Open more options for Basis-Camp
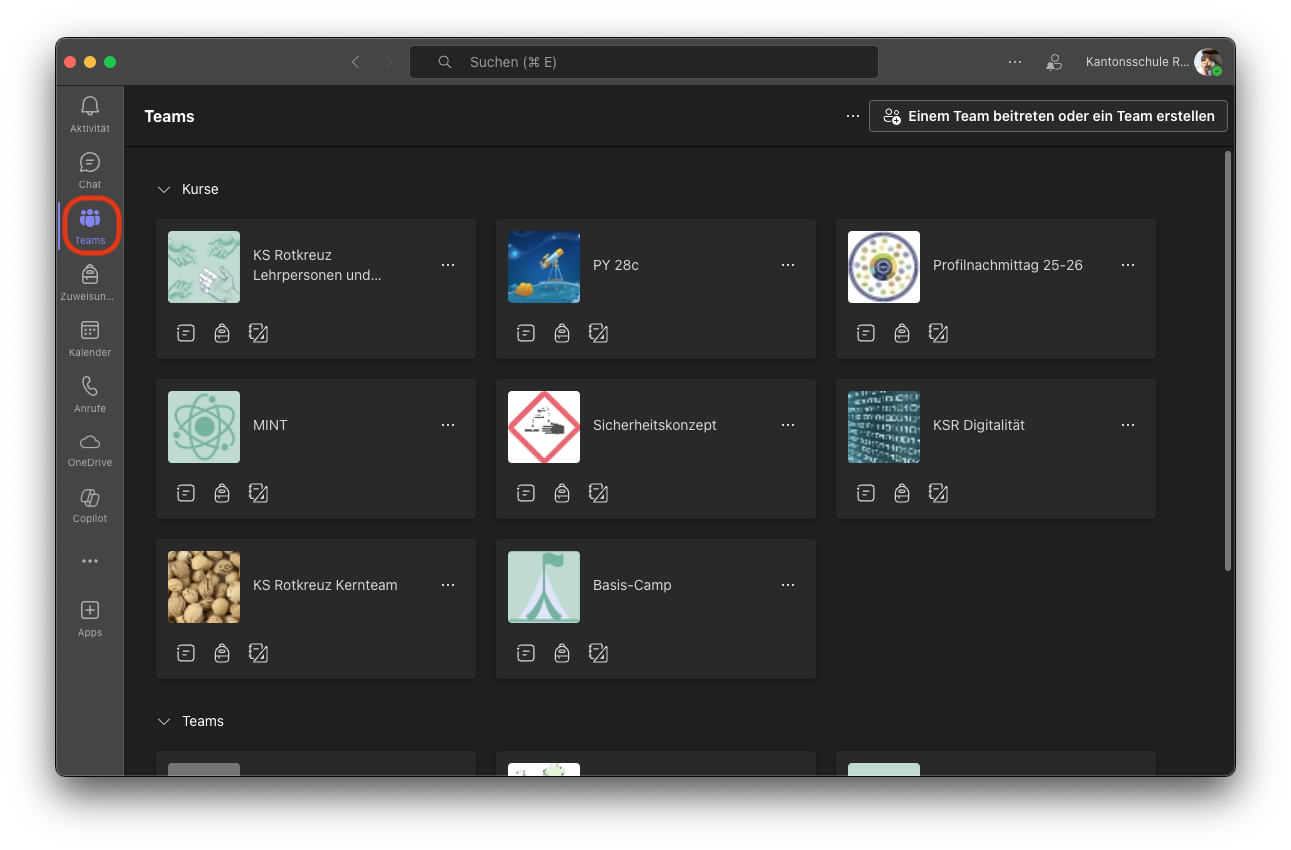The height and width of the screenshot is (850, 1291). pyautogui.click(x=788, y=585)
